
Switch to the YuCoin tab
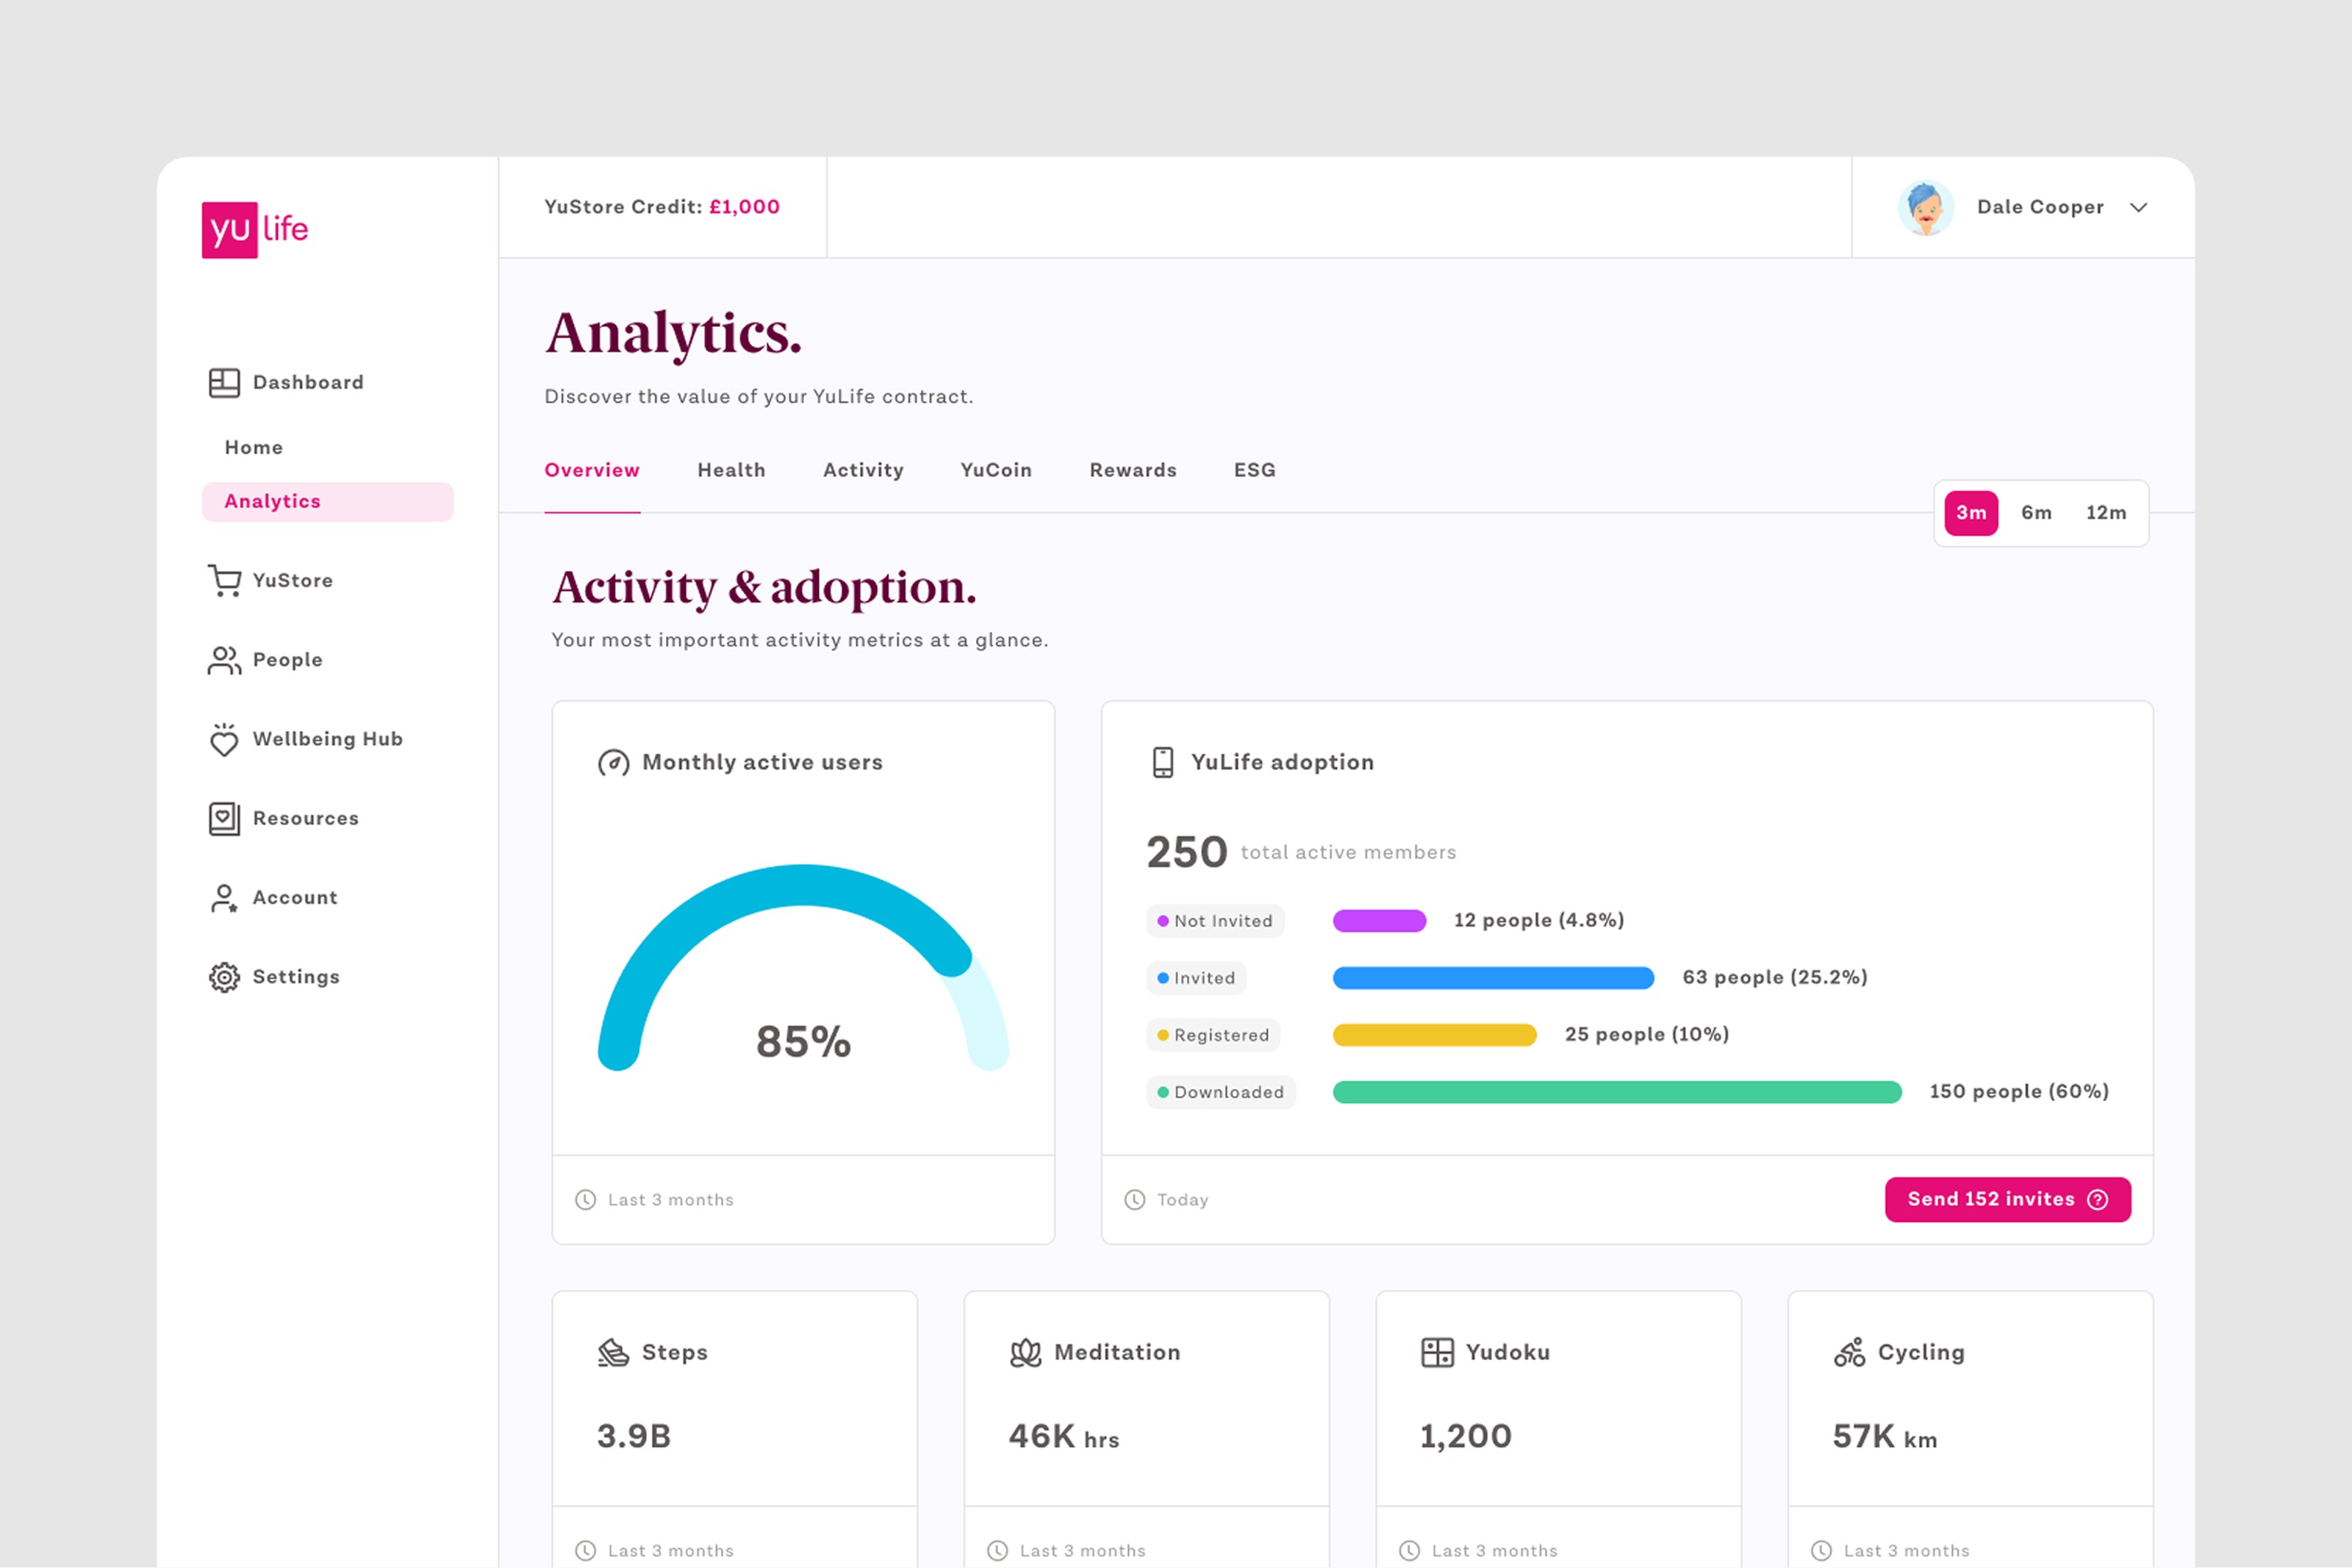[x=996, y=470]
